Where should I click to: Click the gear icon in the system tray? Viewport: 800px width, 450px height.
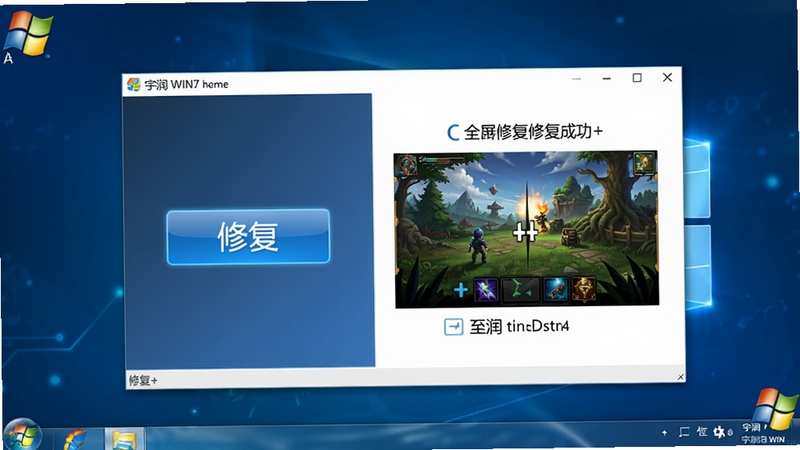coord(719,432)
